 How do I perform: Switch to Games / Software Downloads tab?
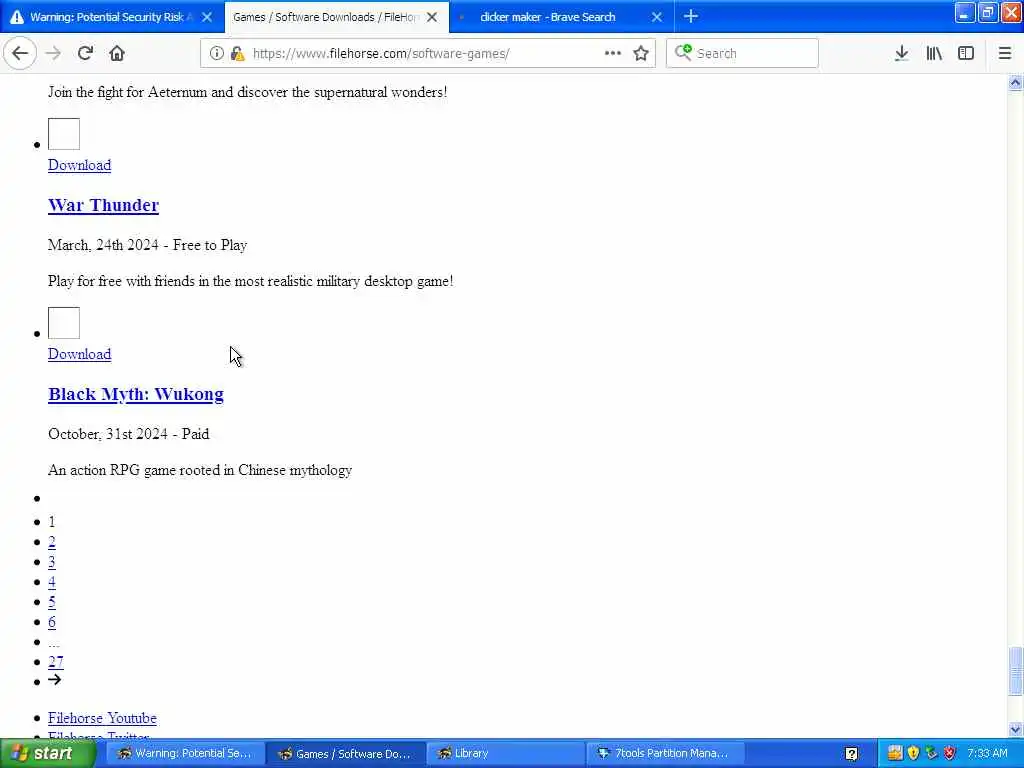(x=325, y=17)
